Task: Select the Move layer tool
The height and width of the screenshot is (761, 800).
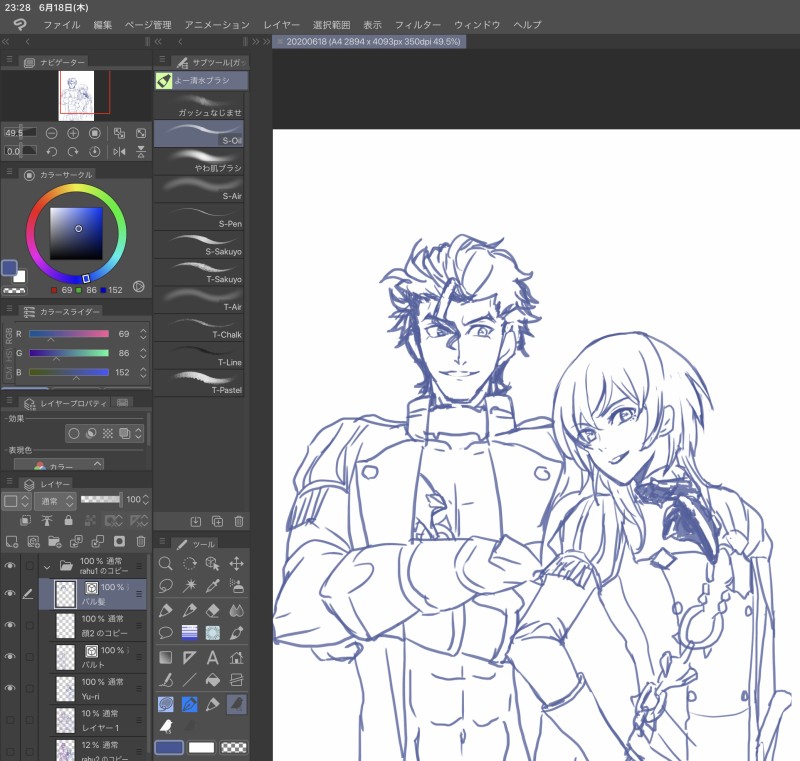Action: tap(236, 563)
